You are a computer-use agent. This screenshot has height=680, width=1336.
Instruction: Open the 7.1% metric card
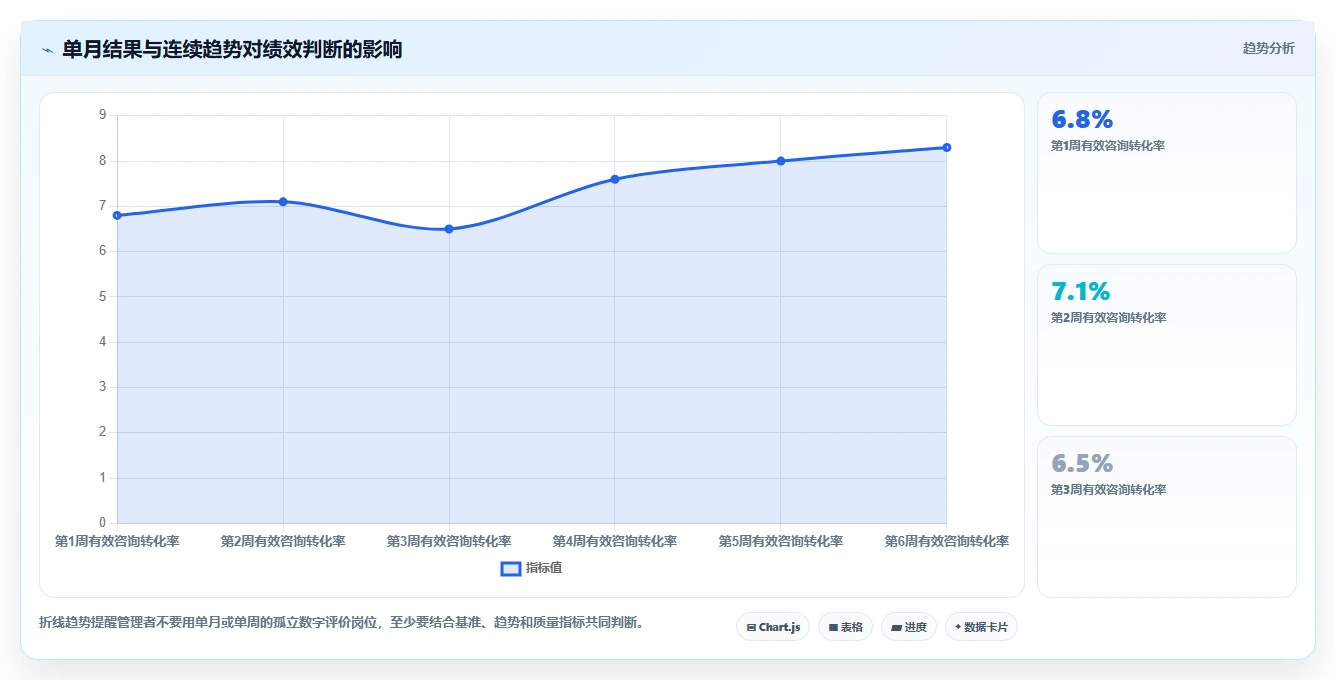tap(1167, 345)
